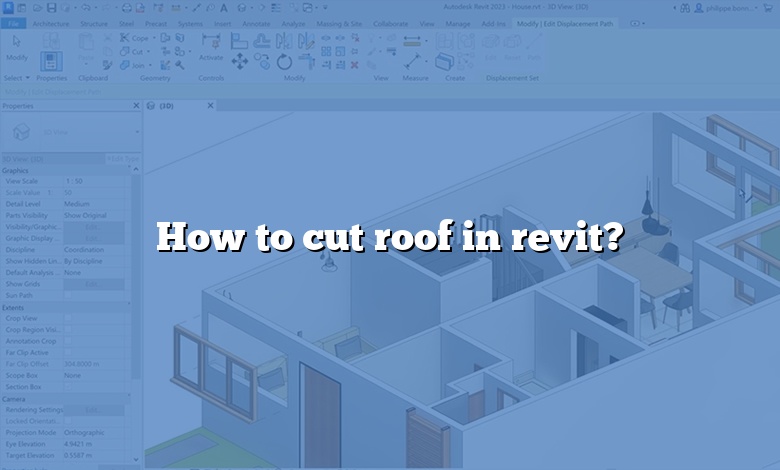Toggle the Far Clip Active checkbox
Image resolution: width=780 pixels, height=470 pixels.
(68, 353)
